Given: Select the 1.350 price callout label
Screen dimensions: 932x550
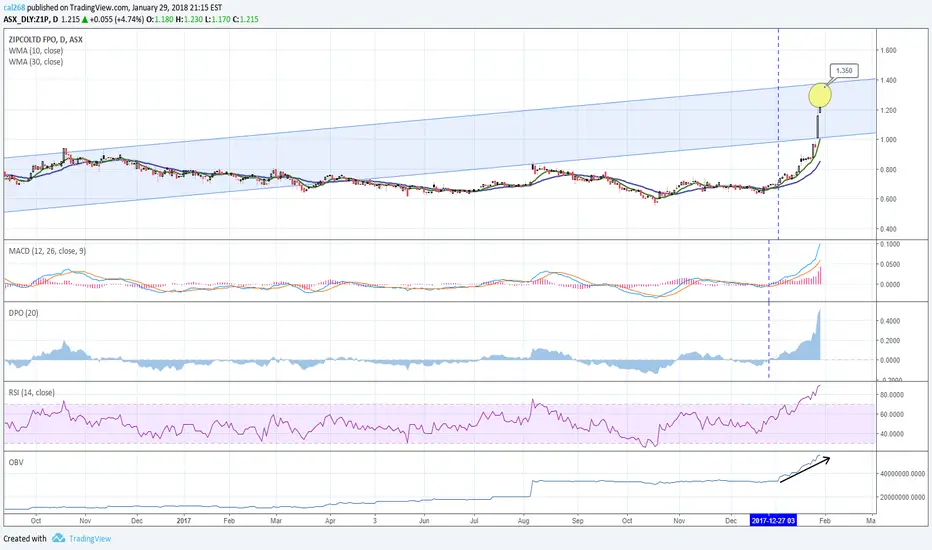Looking at the screenshot, I should pos(844,71).
